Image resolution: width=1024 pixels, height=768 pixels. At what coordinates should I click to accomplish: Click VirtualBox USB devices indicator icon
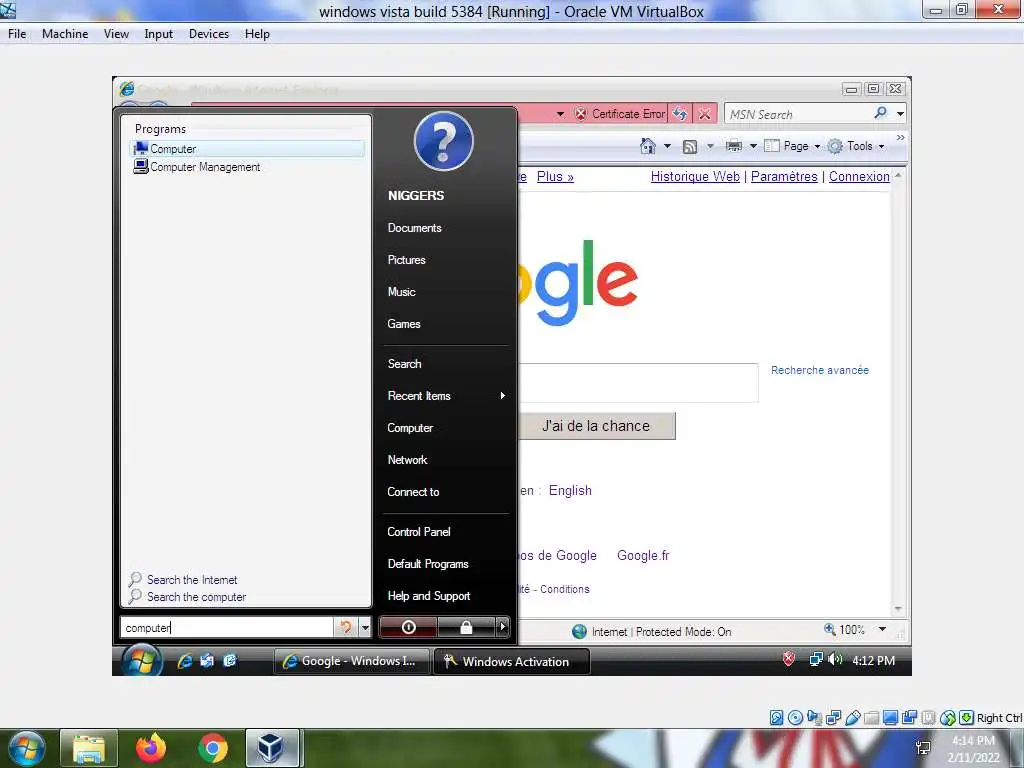[x=852, y=718]
